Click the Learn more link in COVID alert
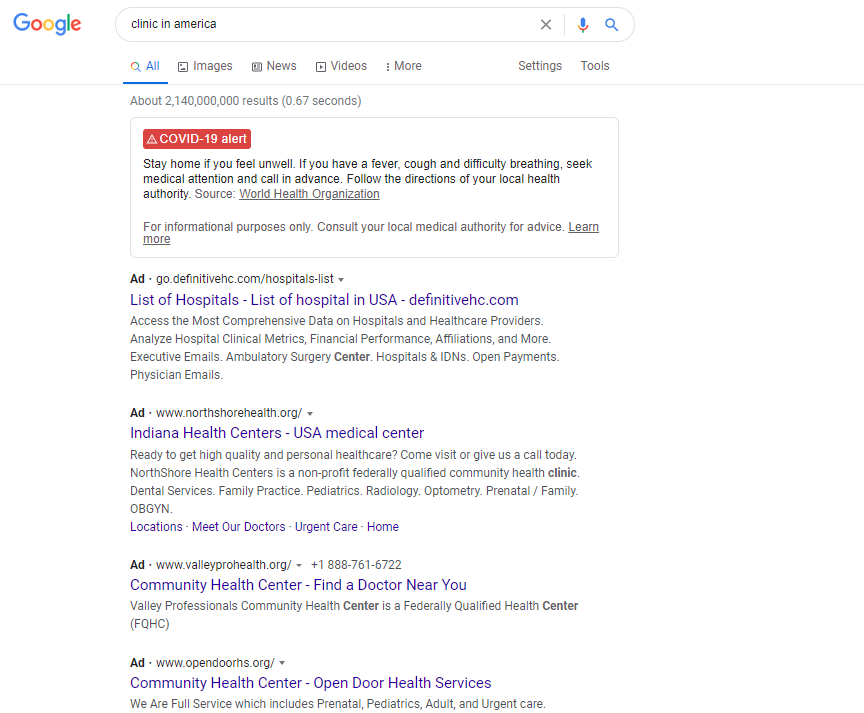Viewport: 864px width, 713px height. click(584, 227)
